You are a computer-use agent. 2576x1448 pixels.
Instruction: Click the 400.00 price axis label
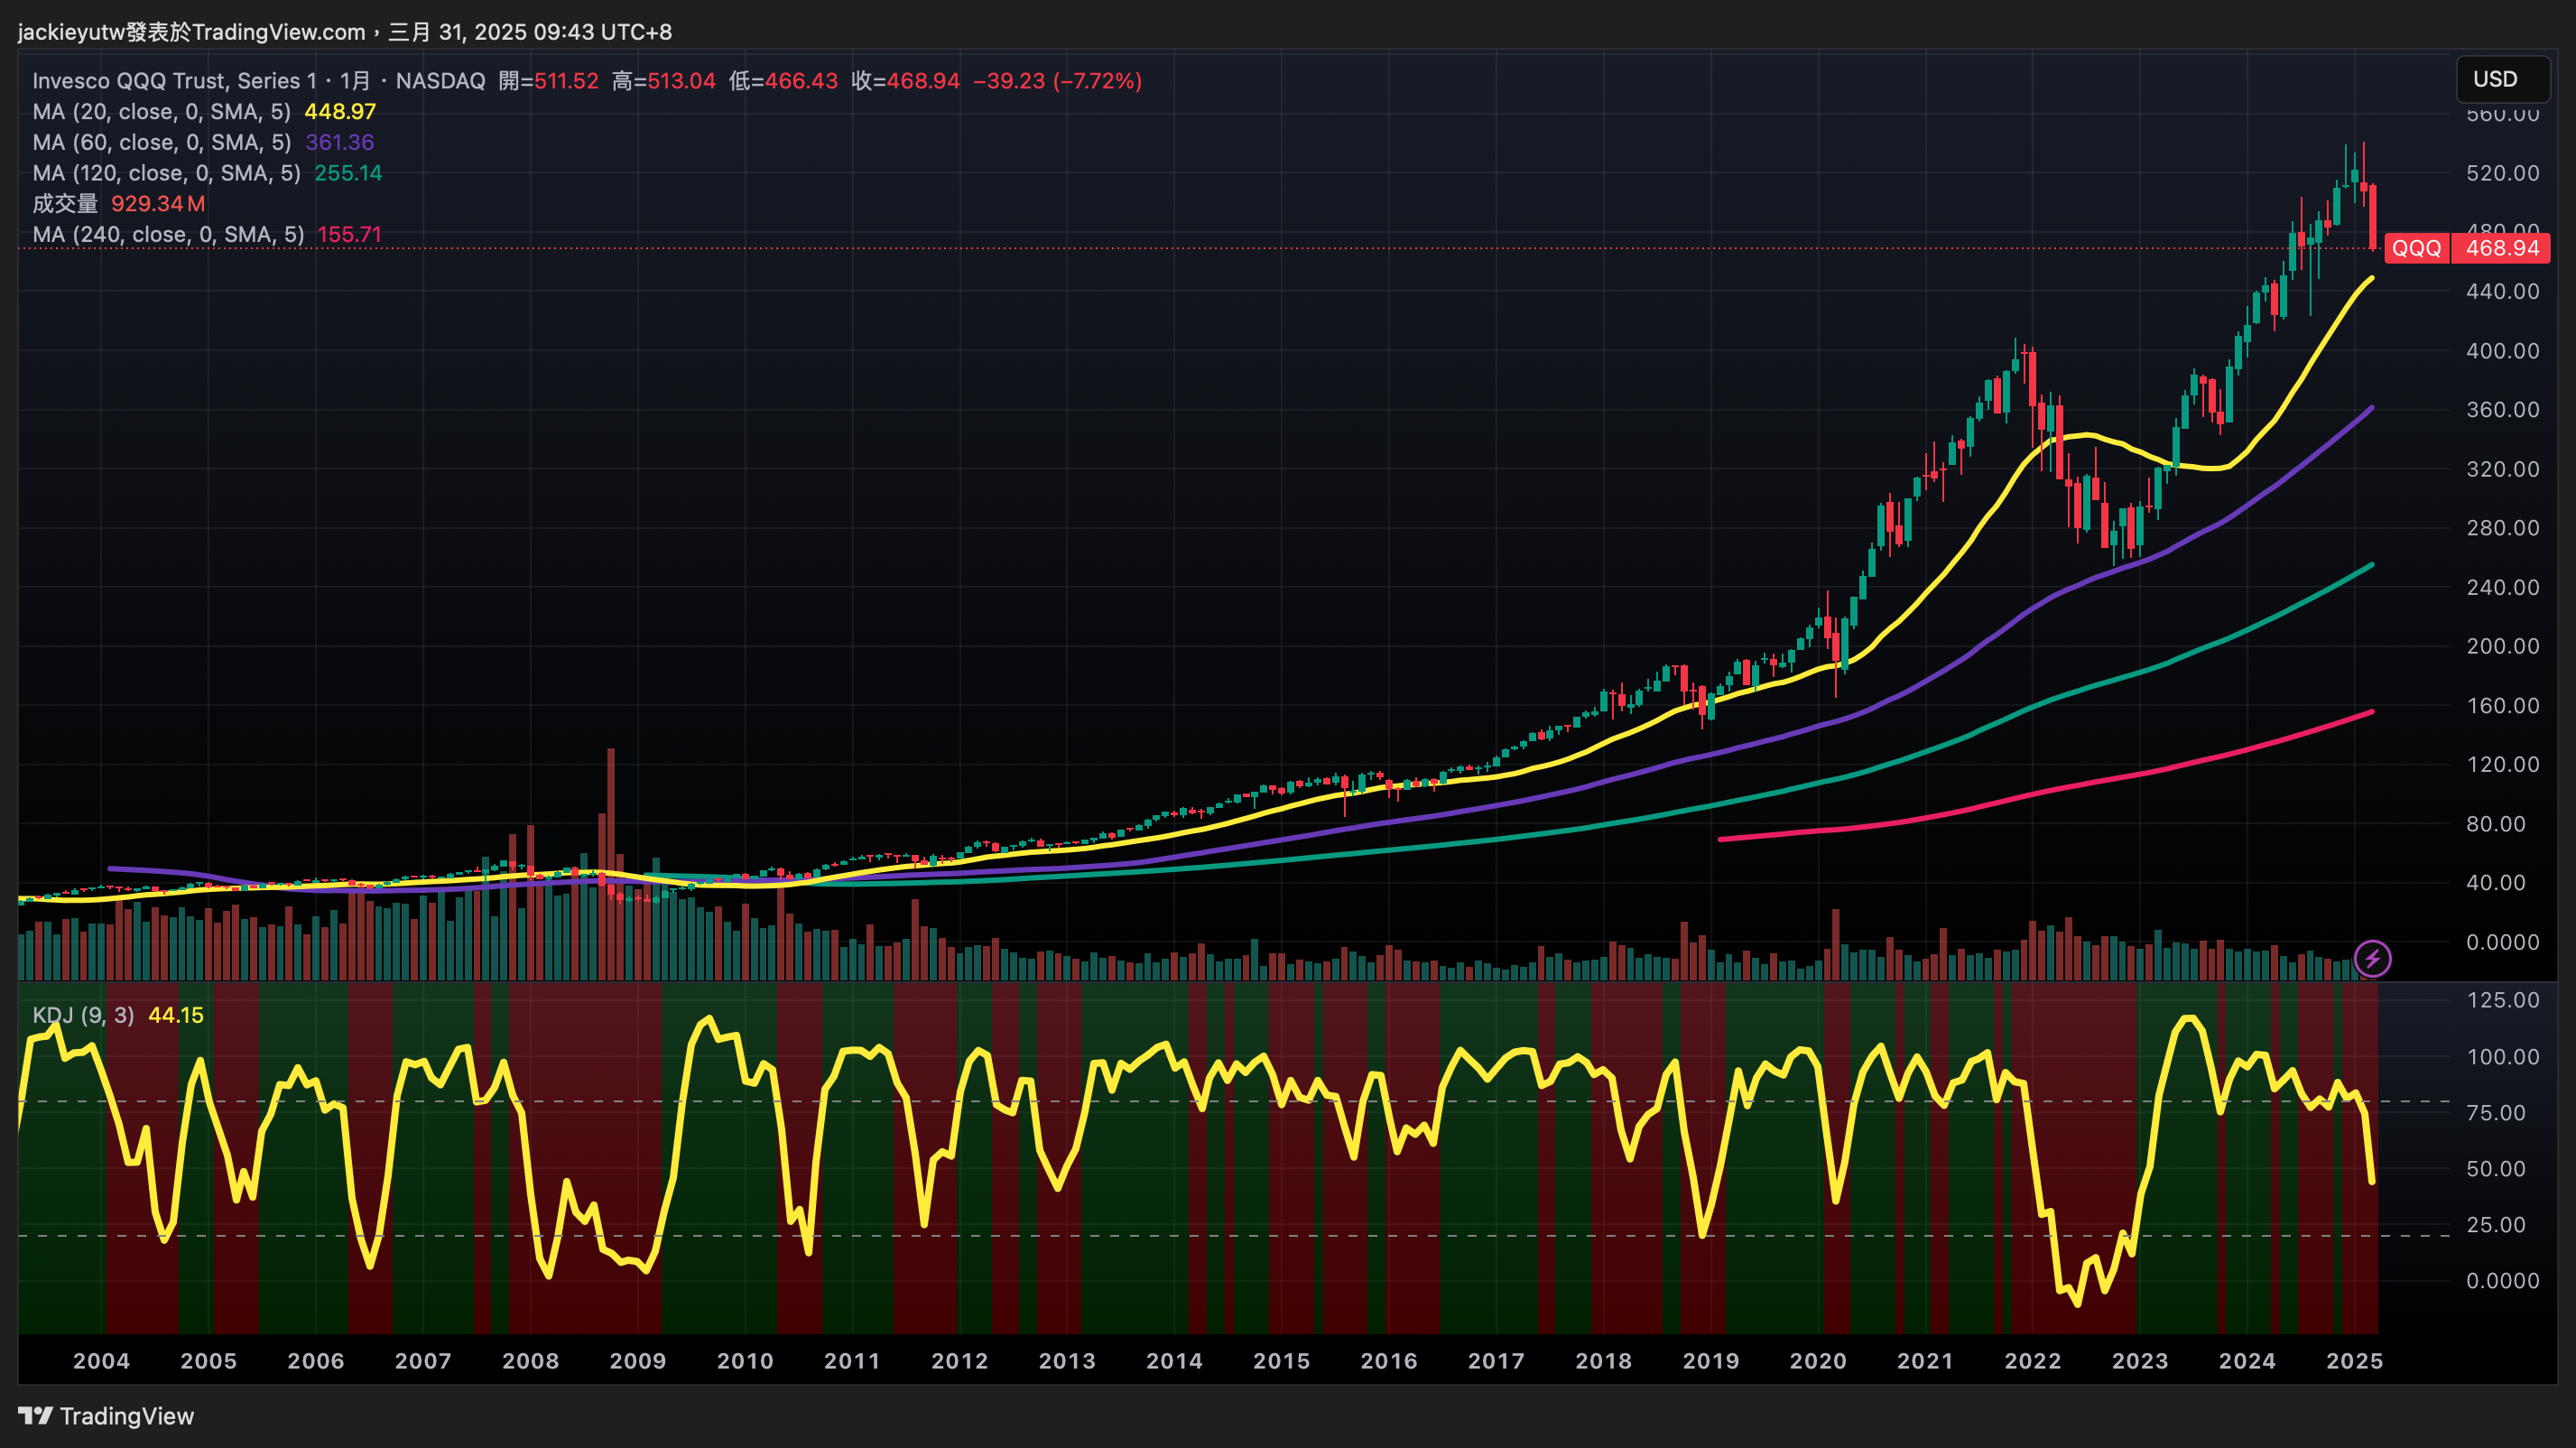(2502, 351)
